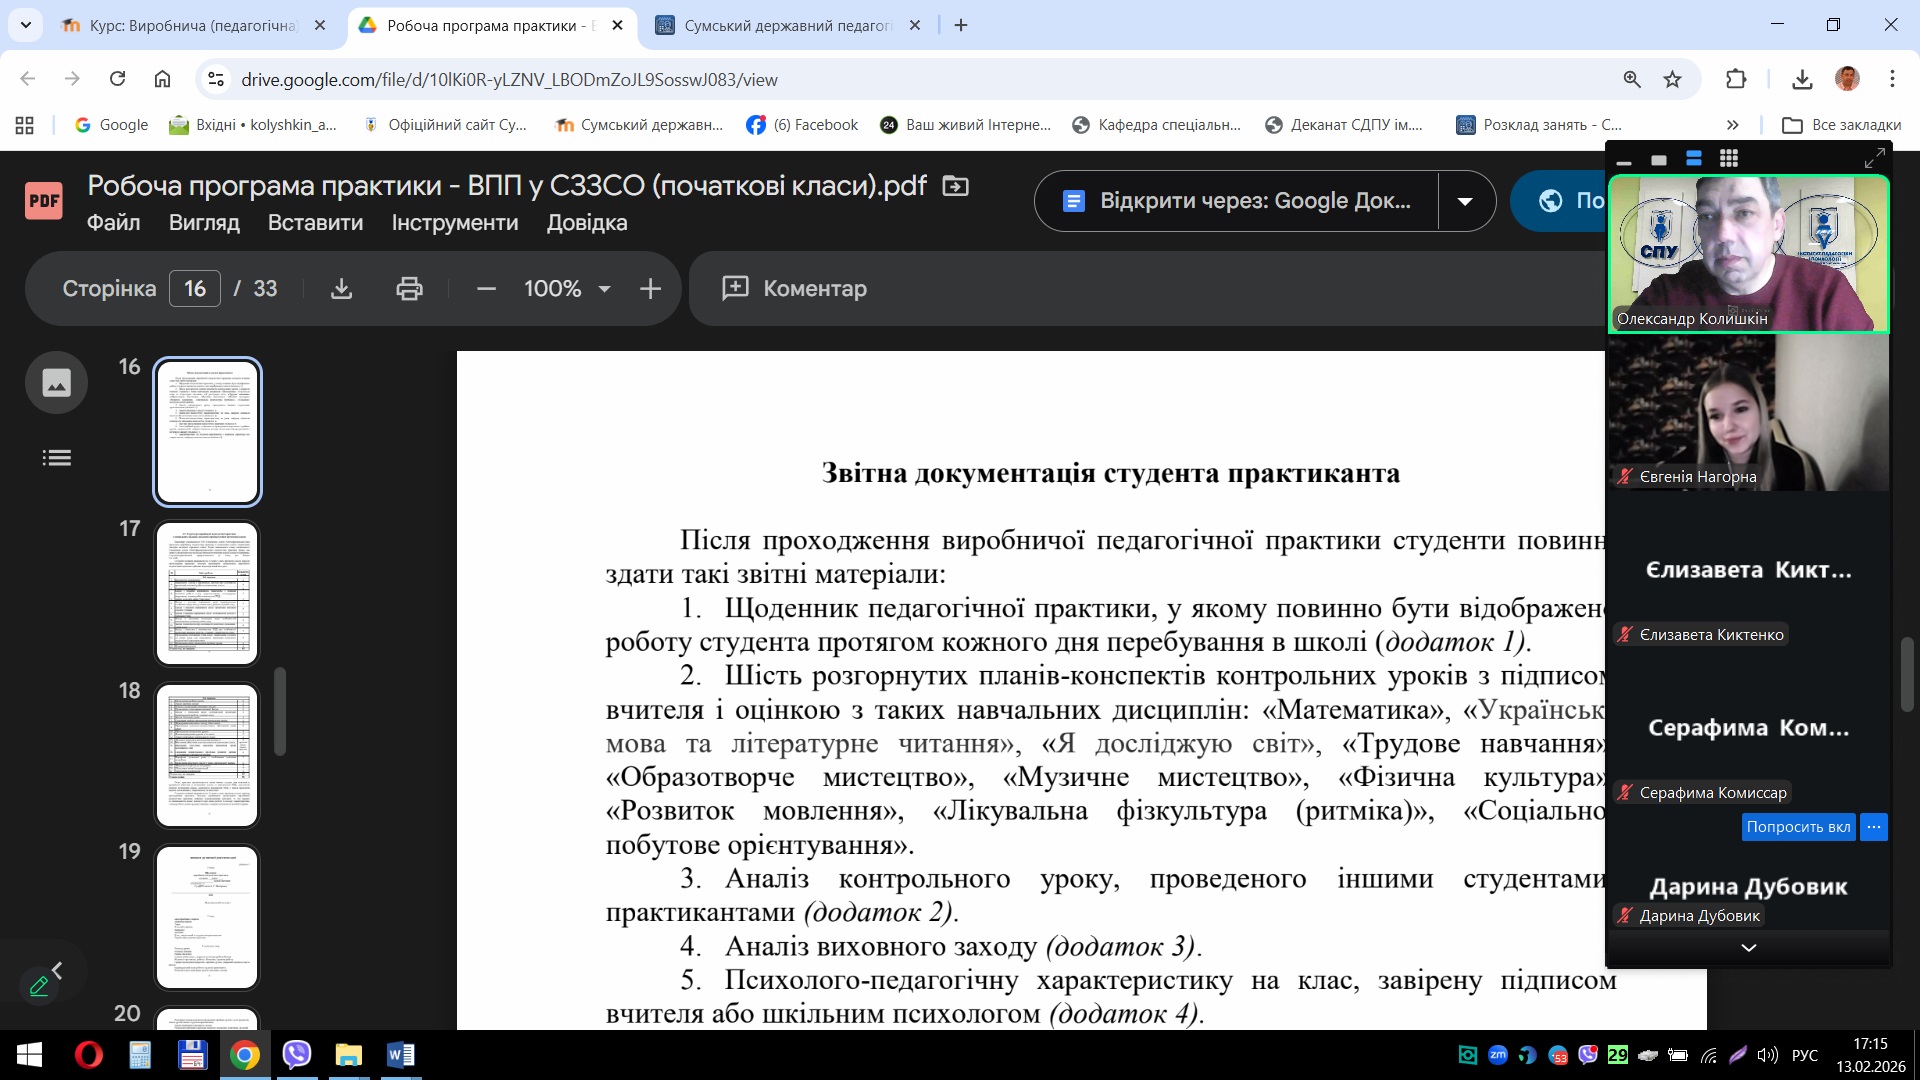Open Viber from the taskbar
This screenshot has width=1920, height=1080.
point(297,1055)
